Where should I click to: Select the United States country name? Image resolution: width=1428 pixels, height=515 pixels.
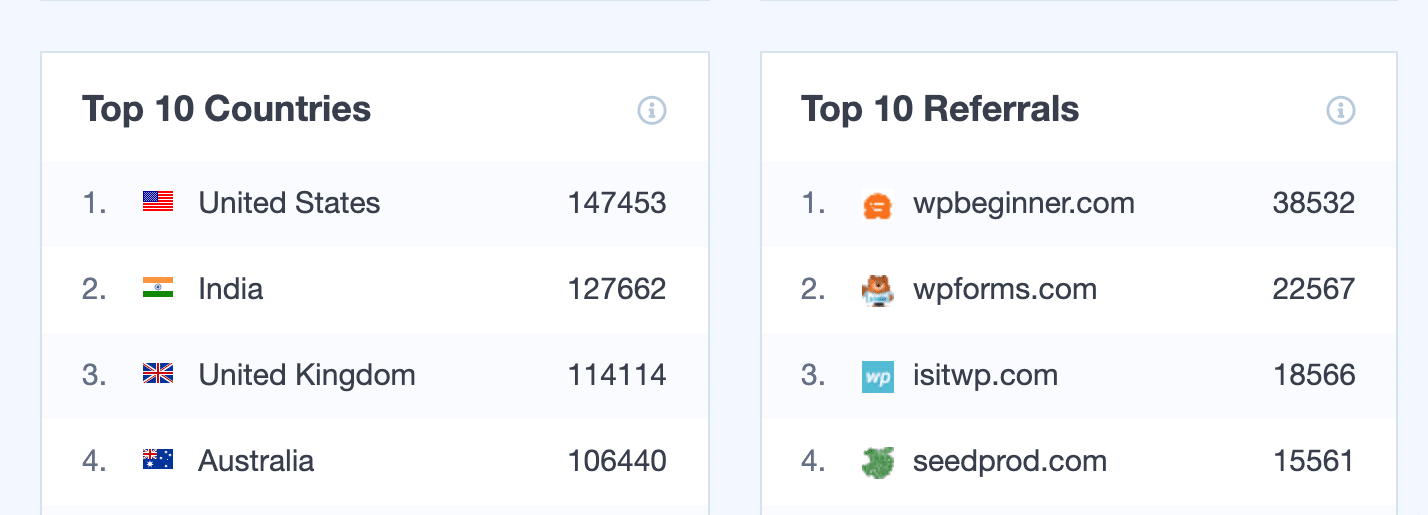pyautogui.click(x=289, y=203)
